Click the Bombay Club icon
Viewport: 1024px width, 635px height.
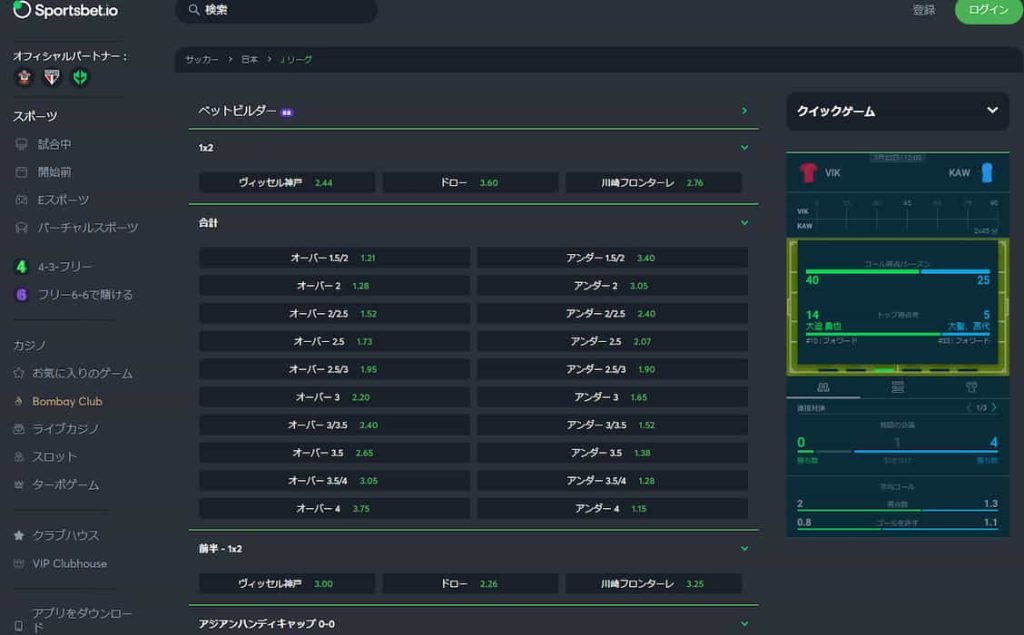click(x=19, y=401)
